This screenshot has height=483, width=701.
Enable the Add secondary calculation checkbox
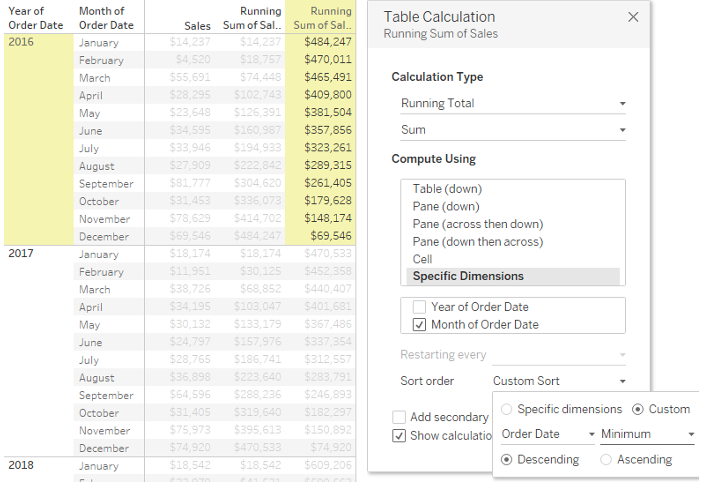399,417
